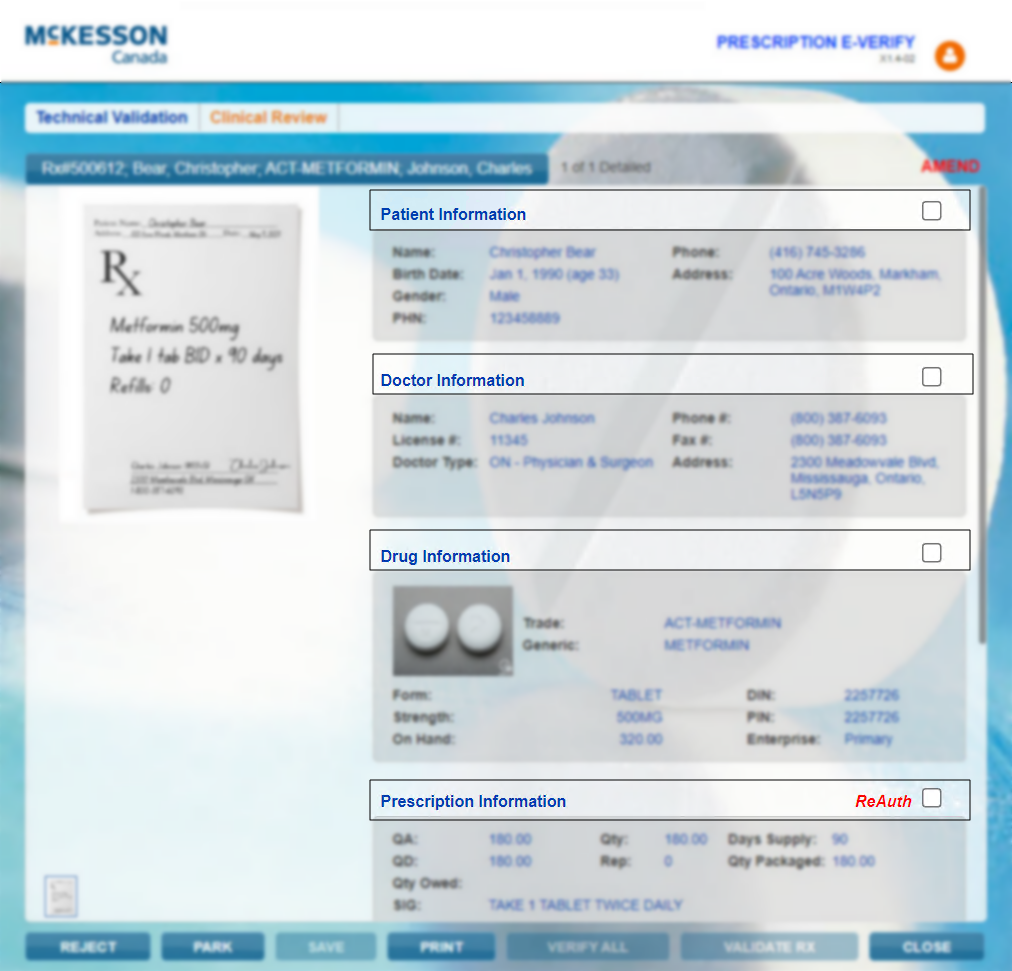Check the Doctor Information checkbox
The width and height of the screenshot is (1012, 971).
click(931, 376)
